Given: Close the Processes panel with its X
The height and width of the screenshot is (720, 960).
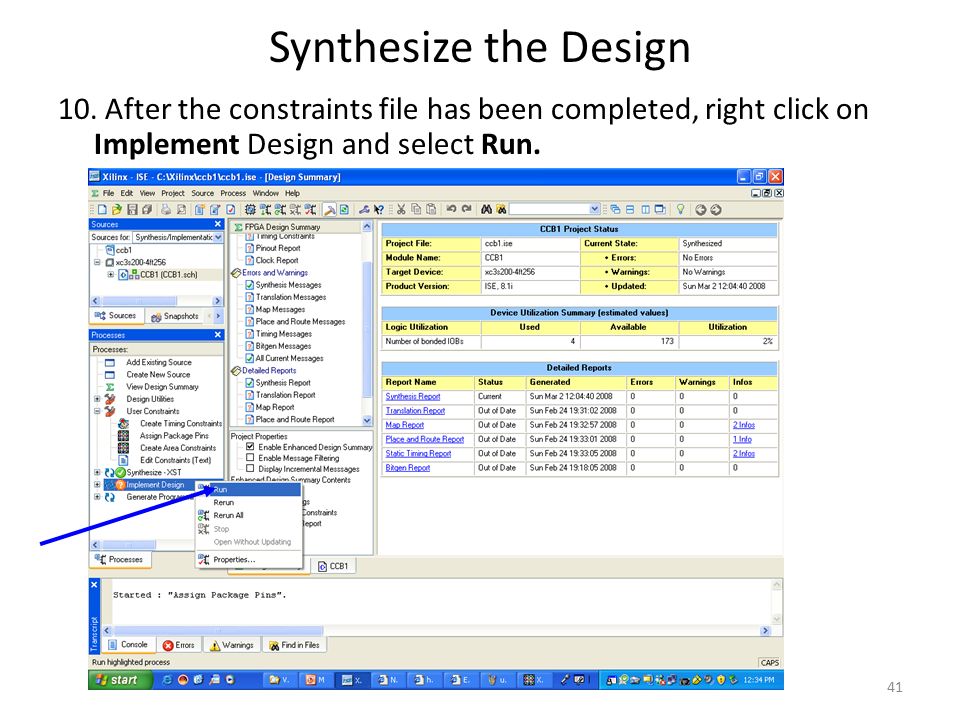Looking at the screenshot, I should click(218, 335).
